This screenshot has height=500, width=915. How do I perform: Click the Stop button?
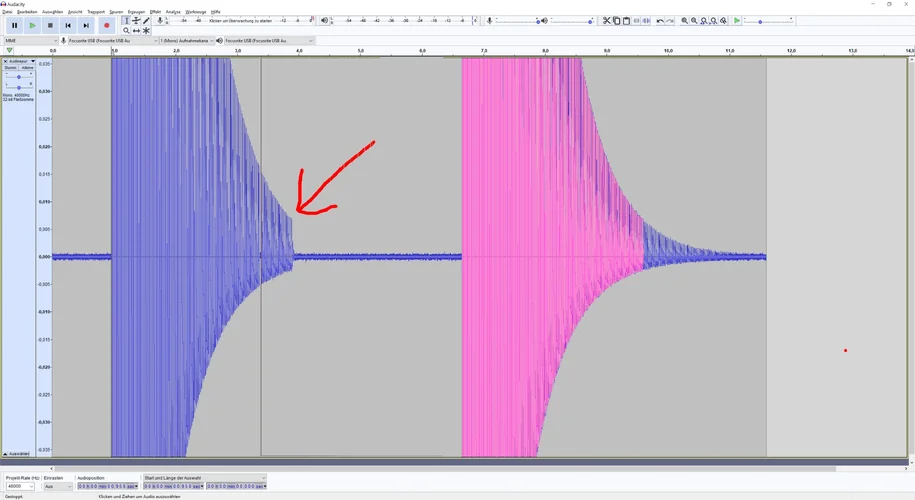(50, 26)
